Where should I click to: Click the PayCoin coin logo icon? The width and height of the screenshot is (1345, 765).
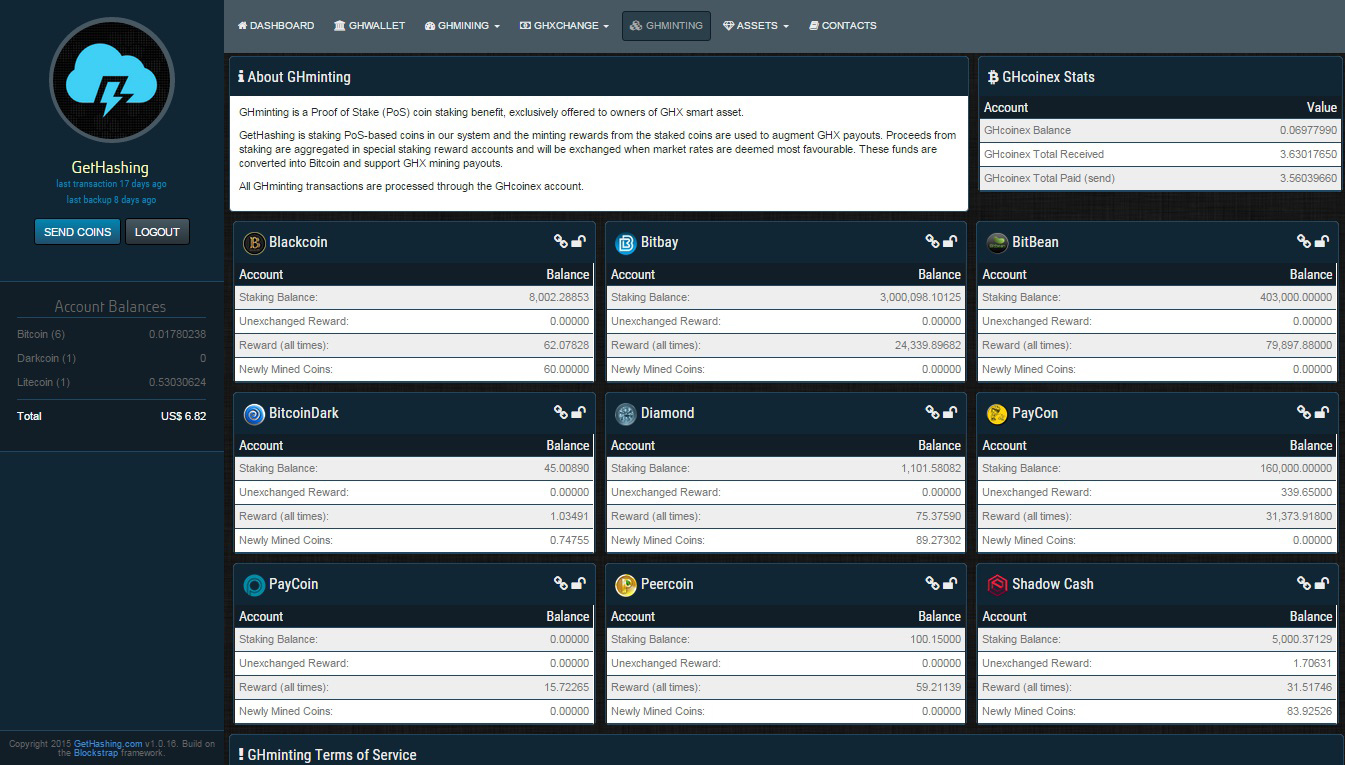[x=253, y=584]
